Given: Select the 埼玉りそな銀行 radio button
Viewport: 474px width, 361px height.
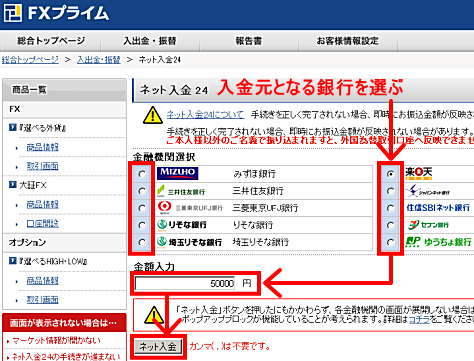Looking at the screenshot, I should pyautogui.click(x=142, y=242).
